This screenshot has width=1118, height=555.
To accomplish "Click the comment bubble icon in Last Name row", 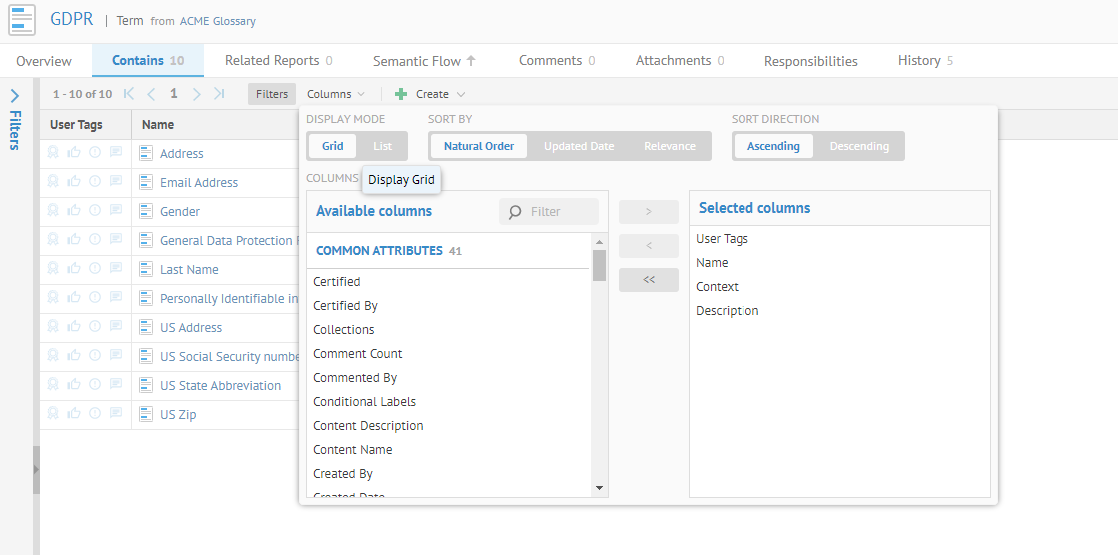I will 115,269.
